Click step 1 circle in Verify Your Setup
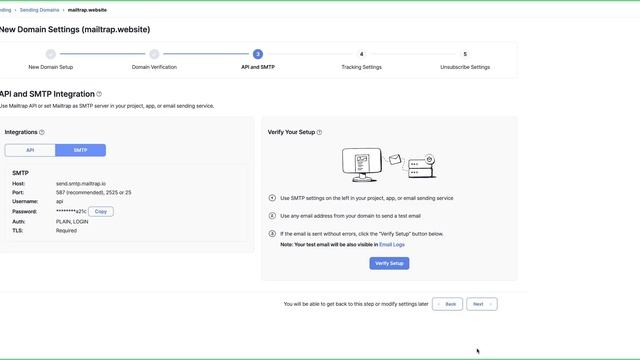Viewport: 640px width, 360px height. tap(272, 198)
